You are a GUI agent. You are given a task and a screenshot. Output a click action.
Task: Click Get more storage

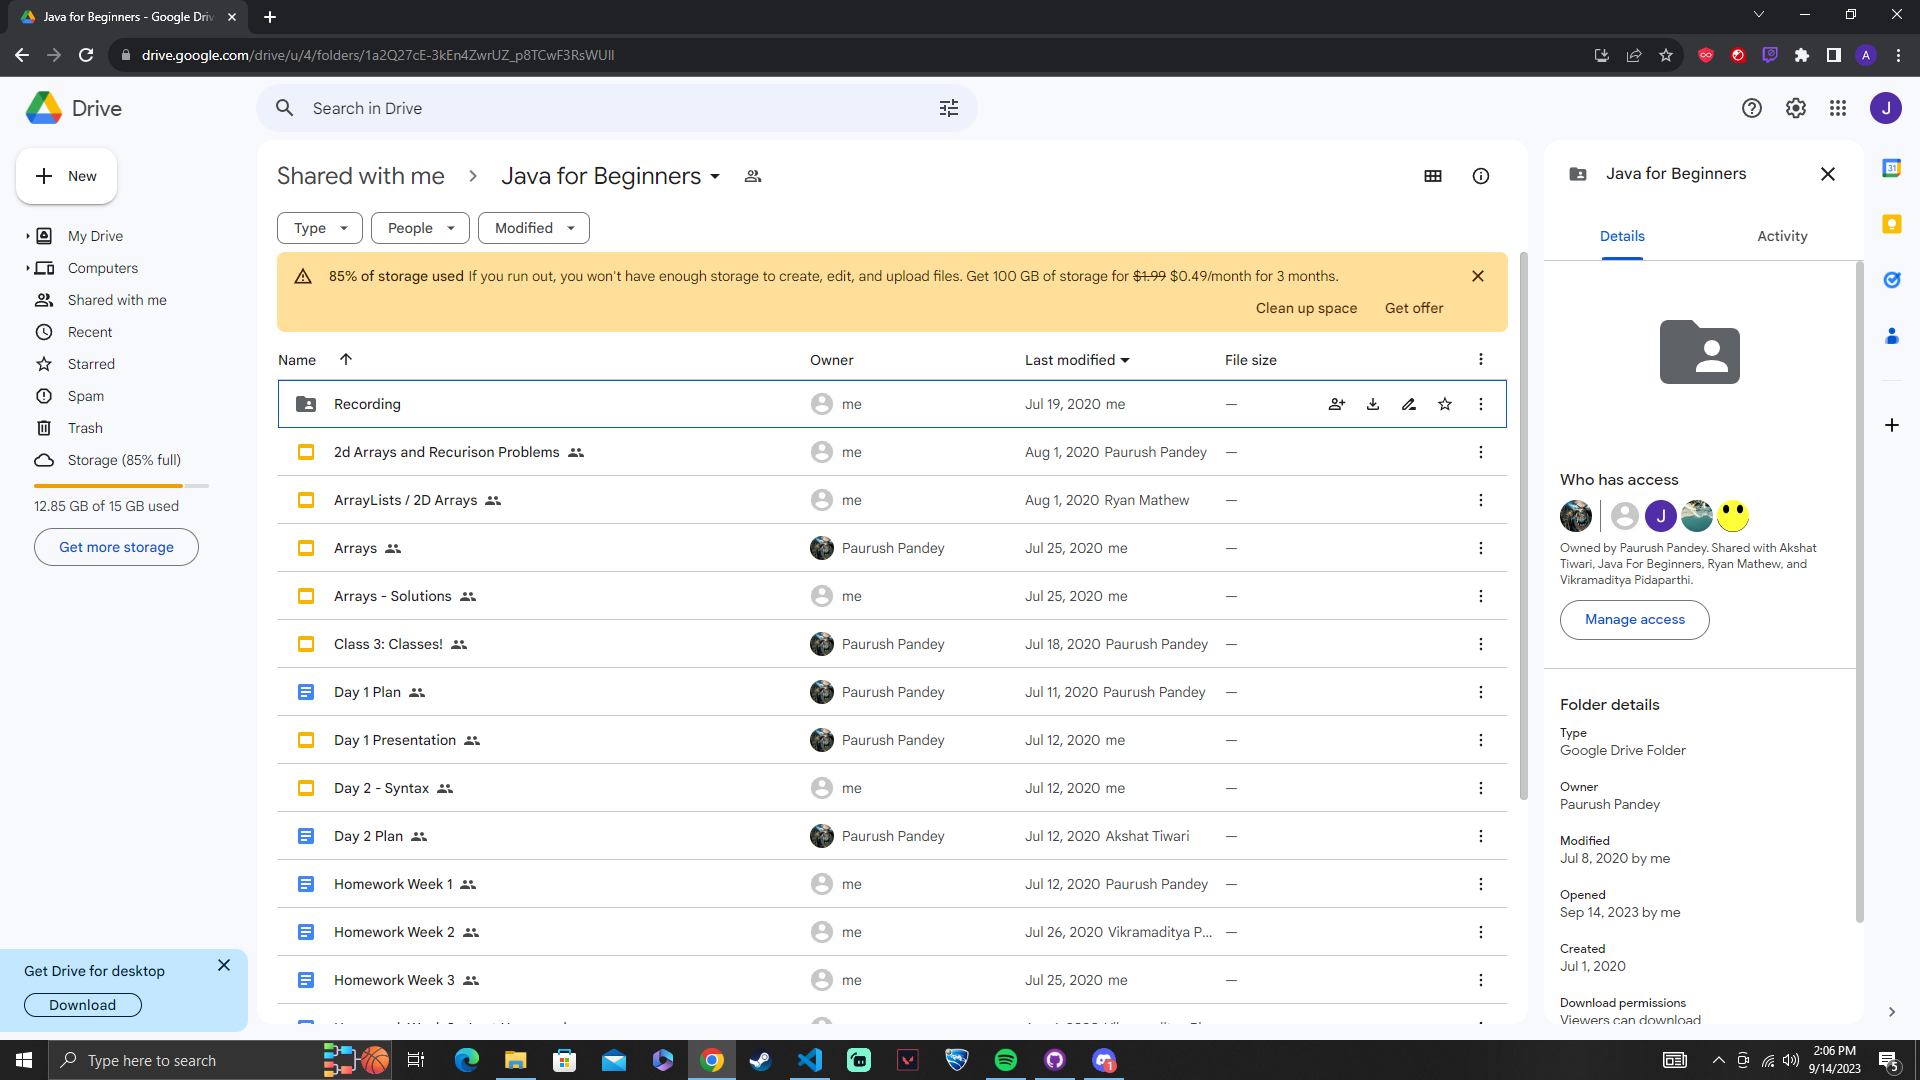pos(116,547)
